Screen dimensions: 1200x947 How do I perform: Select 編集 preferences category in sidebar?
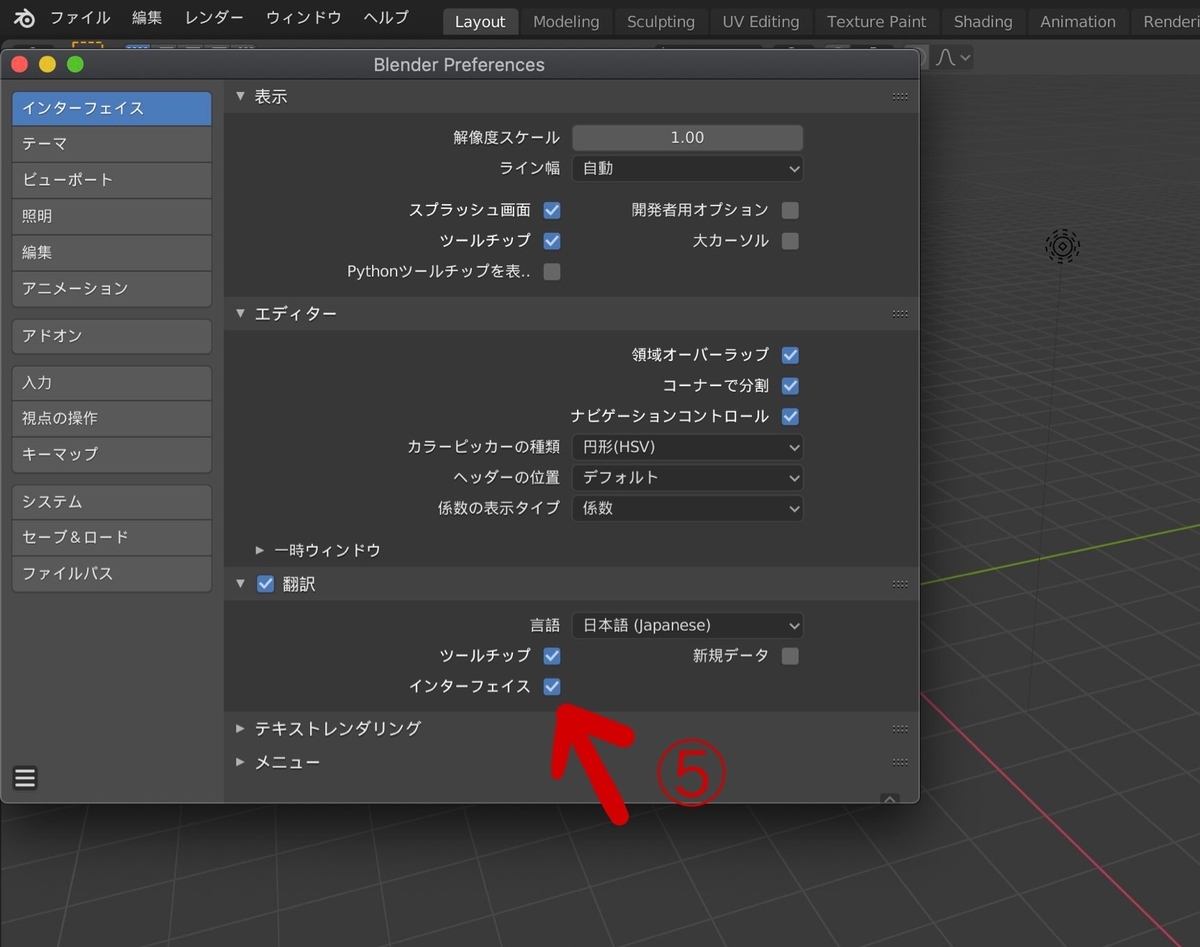[x=112, y=252]
